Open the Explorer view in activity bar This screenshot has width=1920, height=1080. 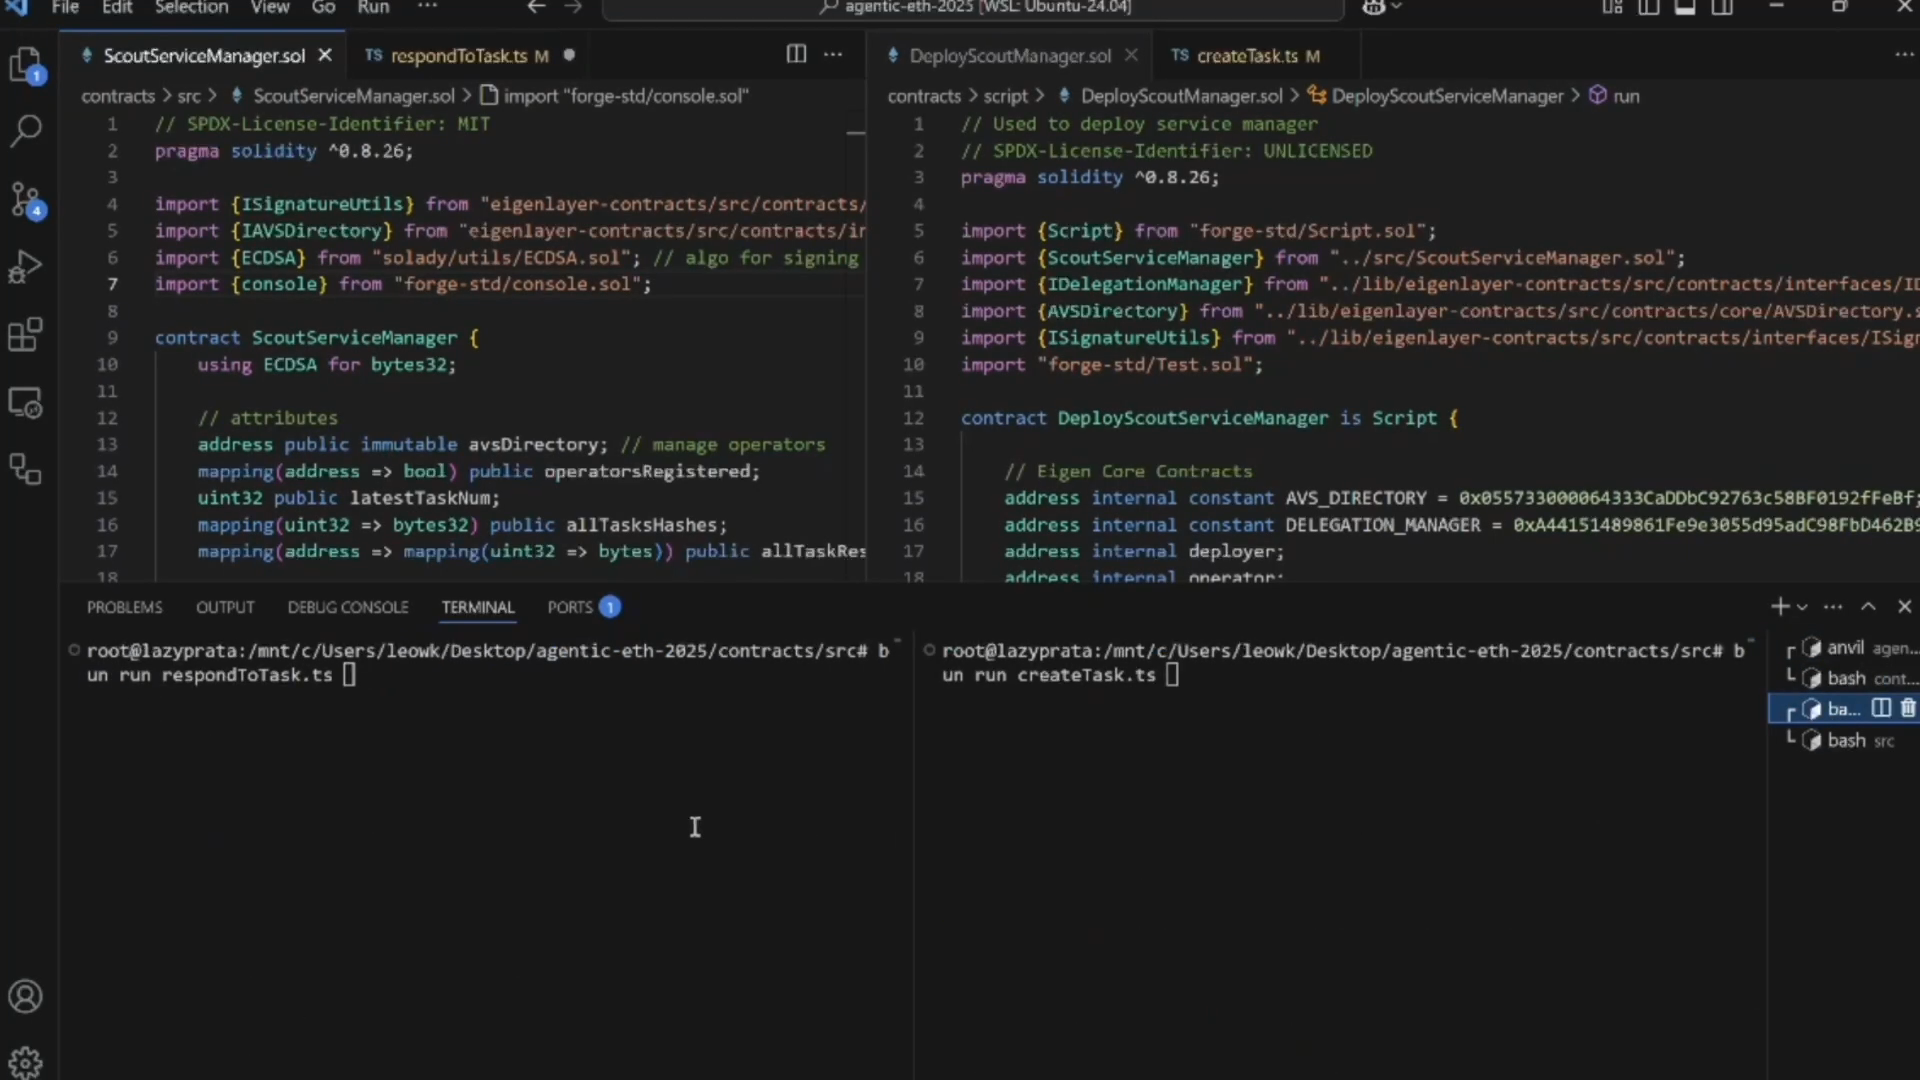26,66
